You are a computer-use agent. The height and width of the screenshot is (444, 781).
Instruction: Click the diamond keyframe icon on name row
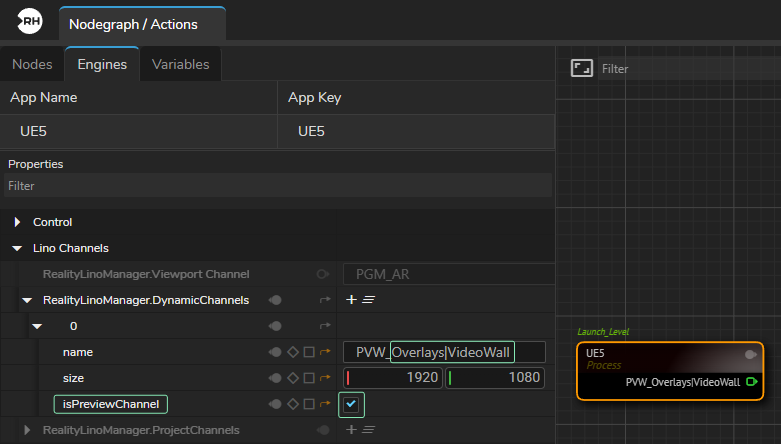292,352
